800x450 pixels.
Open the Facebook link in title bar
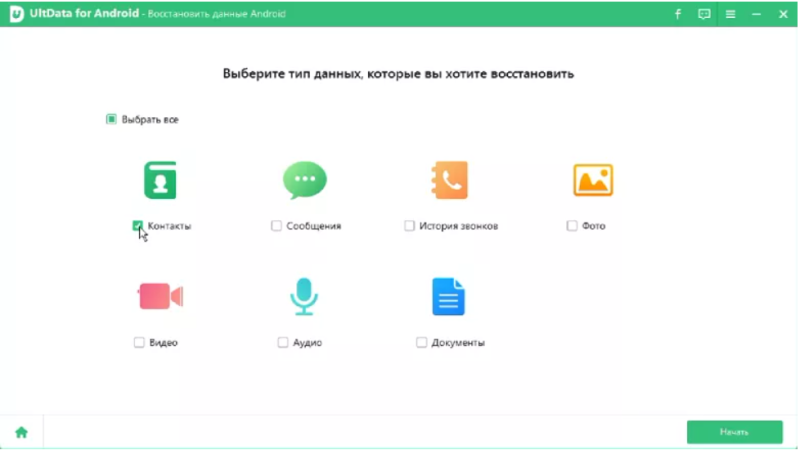pos(678,14)
